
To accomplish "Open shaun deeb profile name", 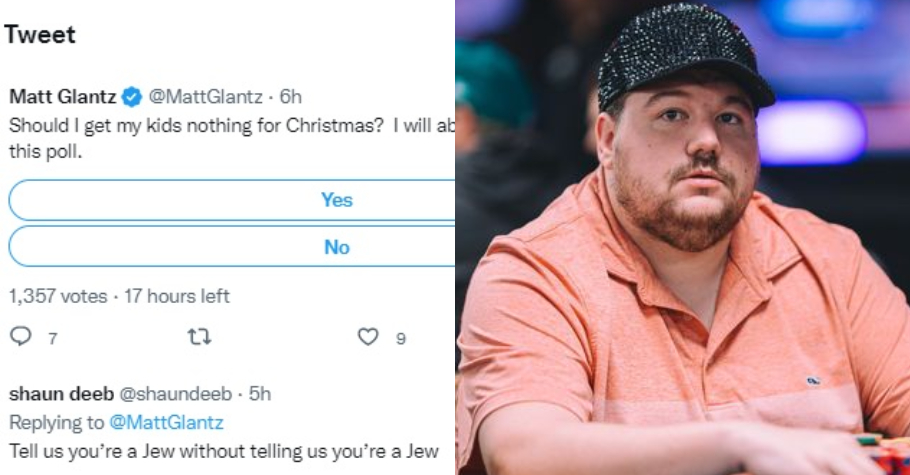I will [62, 394].
